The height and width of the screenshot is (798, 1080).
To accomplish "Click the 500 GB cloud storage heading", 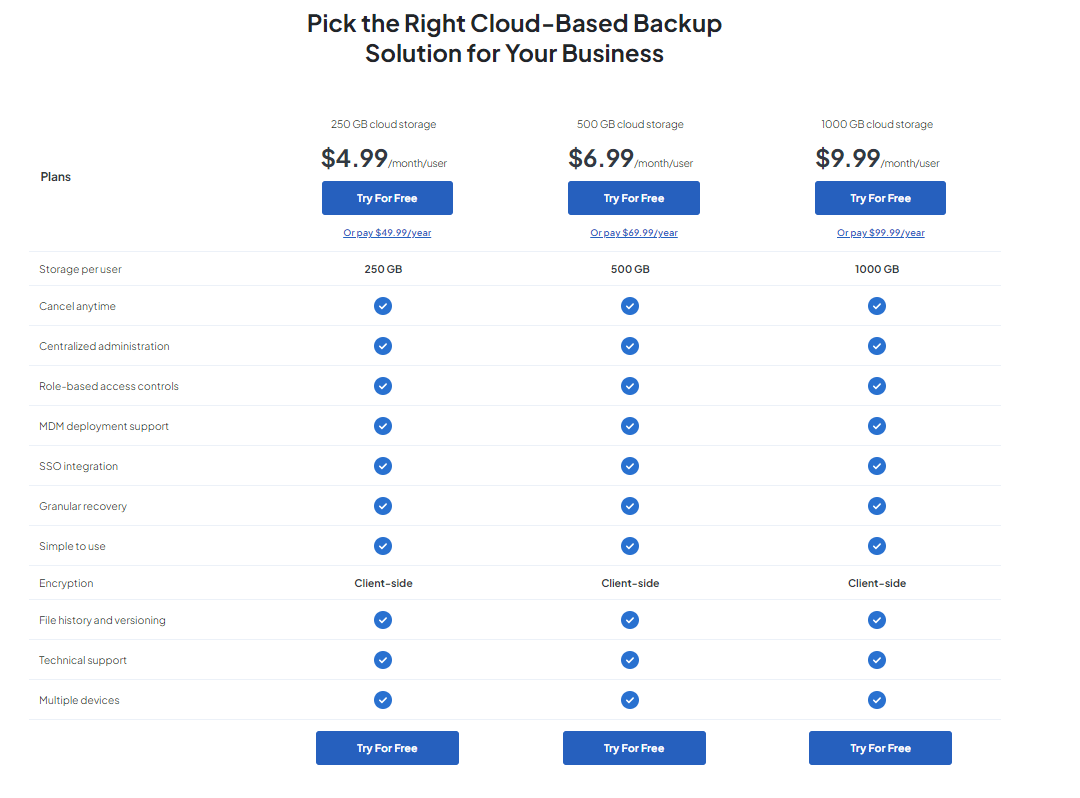I will 630,124.
